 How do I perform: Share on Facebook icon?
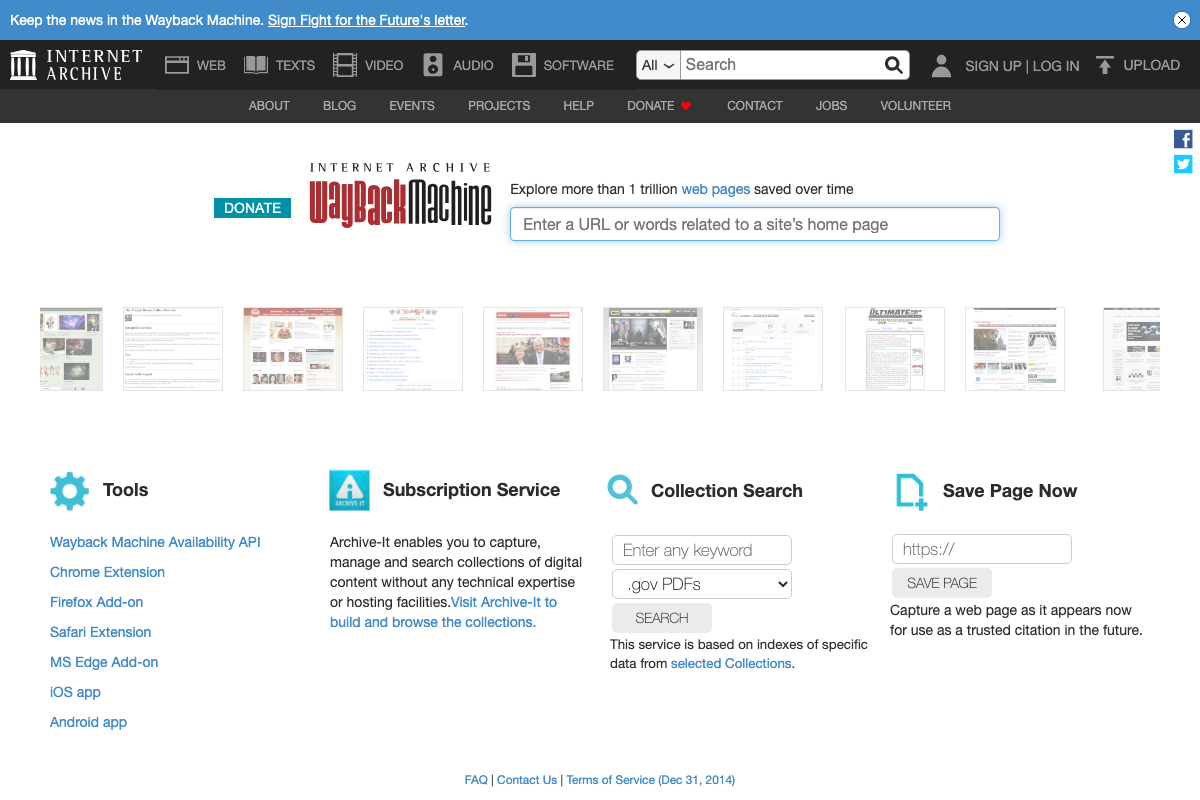[x=1183, y=140]
